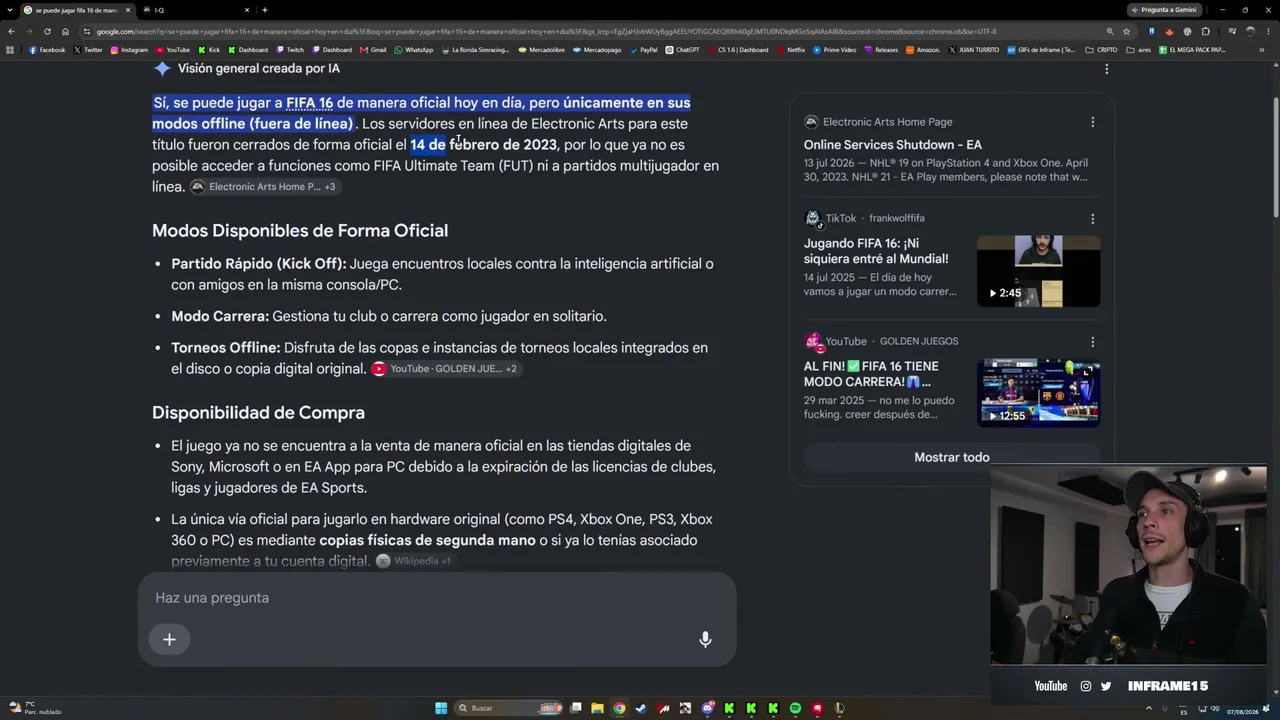Screen dimensions: 1280x720
Task: Select the 'se puede jugar fifa 16' tab
Action: click(x=78, y=10)
